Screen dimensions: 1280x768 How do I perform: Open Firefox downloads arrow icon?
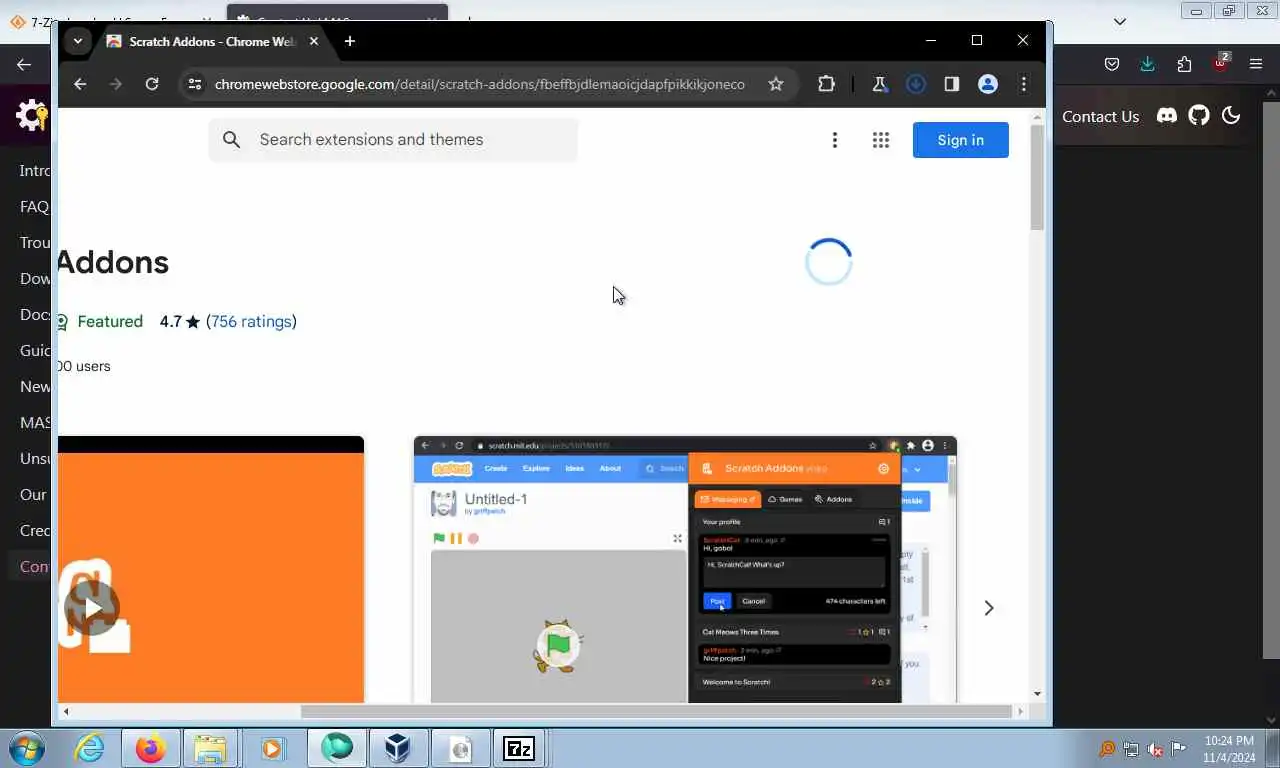click(1147, 64)
